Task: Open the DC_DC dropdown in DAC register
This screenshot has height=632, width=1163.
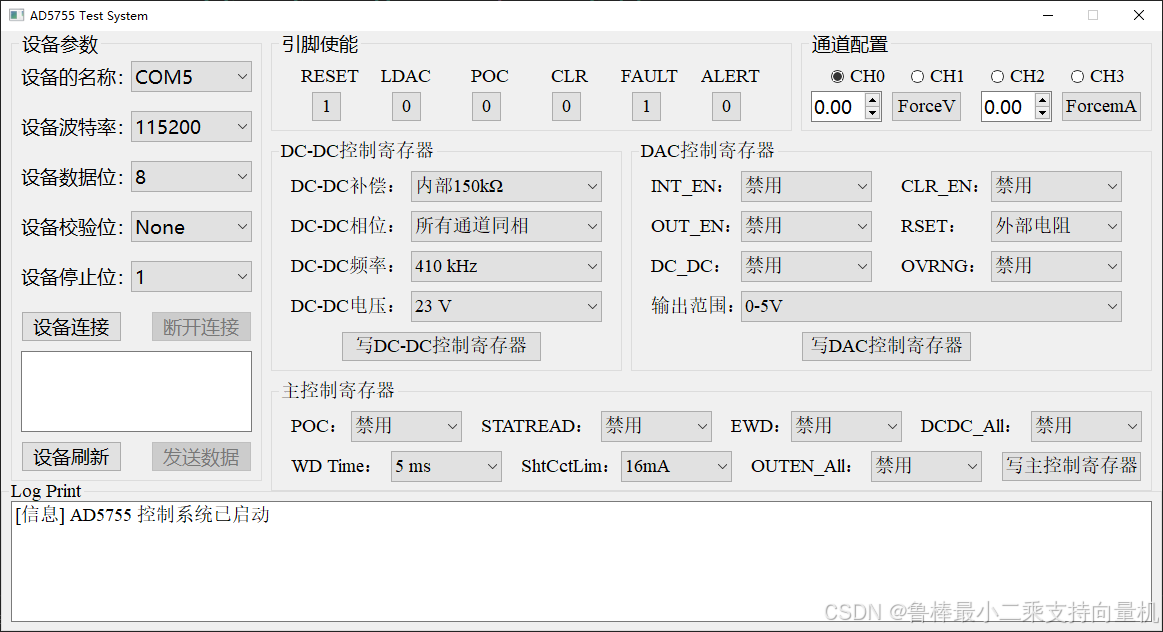Action: 806,266
